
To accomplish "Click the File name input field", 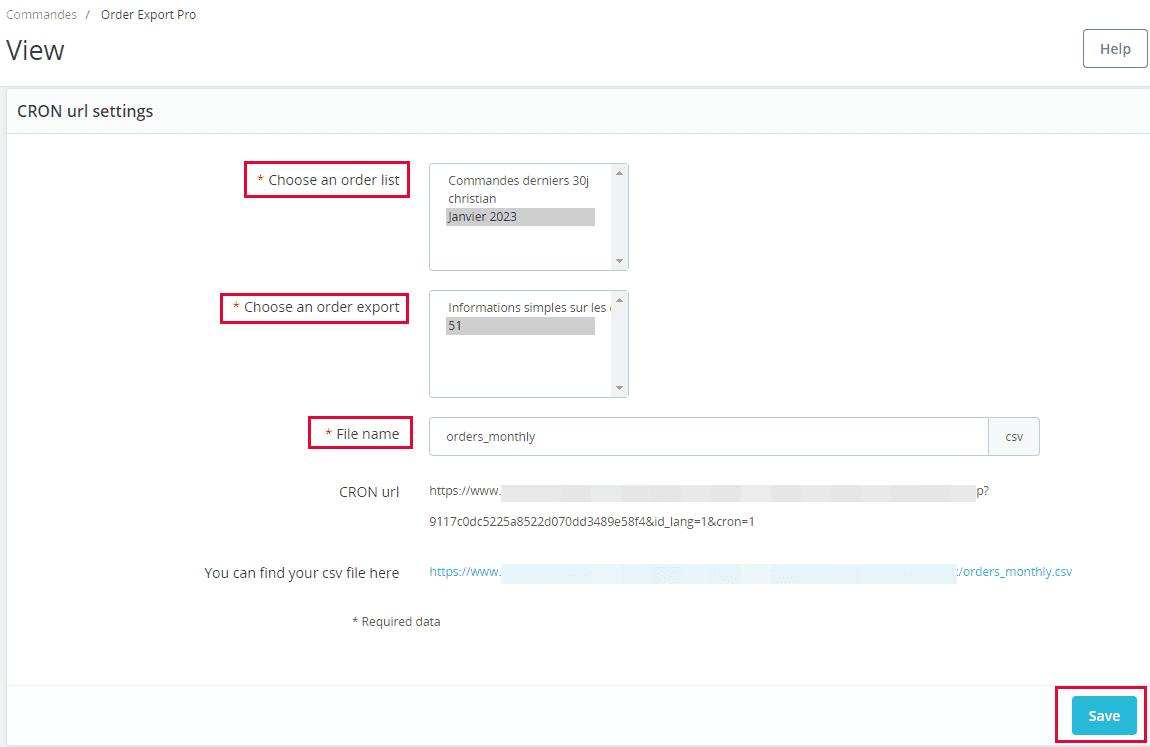I will point(708,437).
